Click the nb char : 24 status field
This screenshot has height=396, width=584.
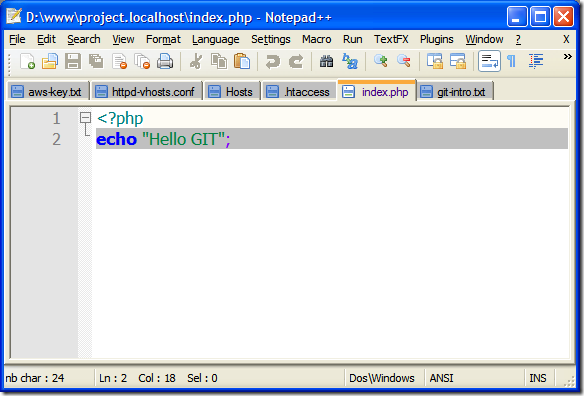point(35,378)
